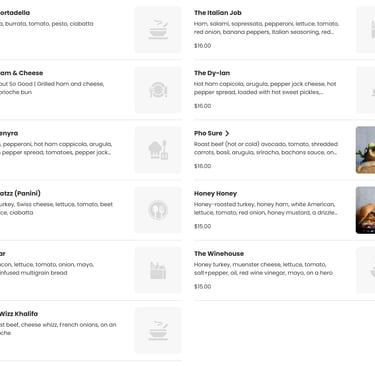Click the round fork-and-spoon icon beside Panini item

(x=158, y=210)
